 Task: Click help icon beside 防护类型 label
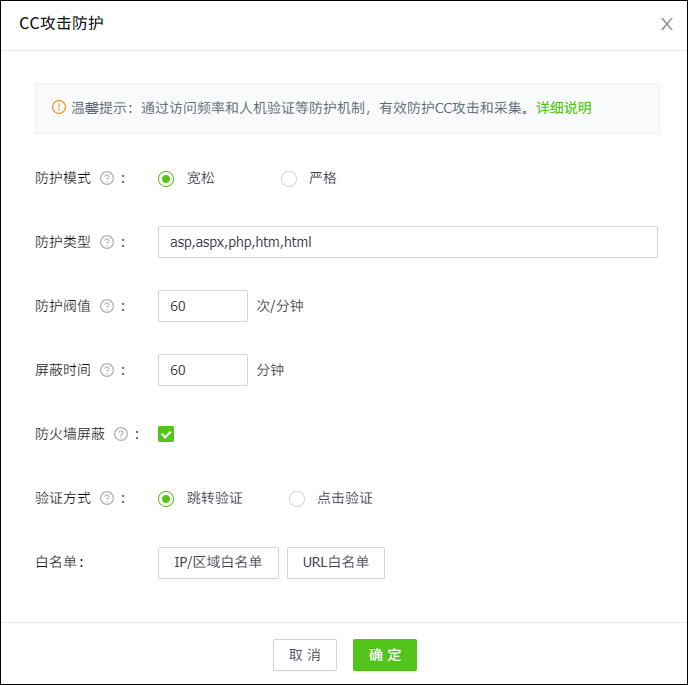click(x=107, y=242)
